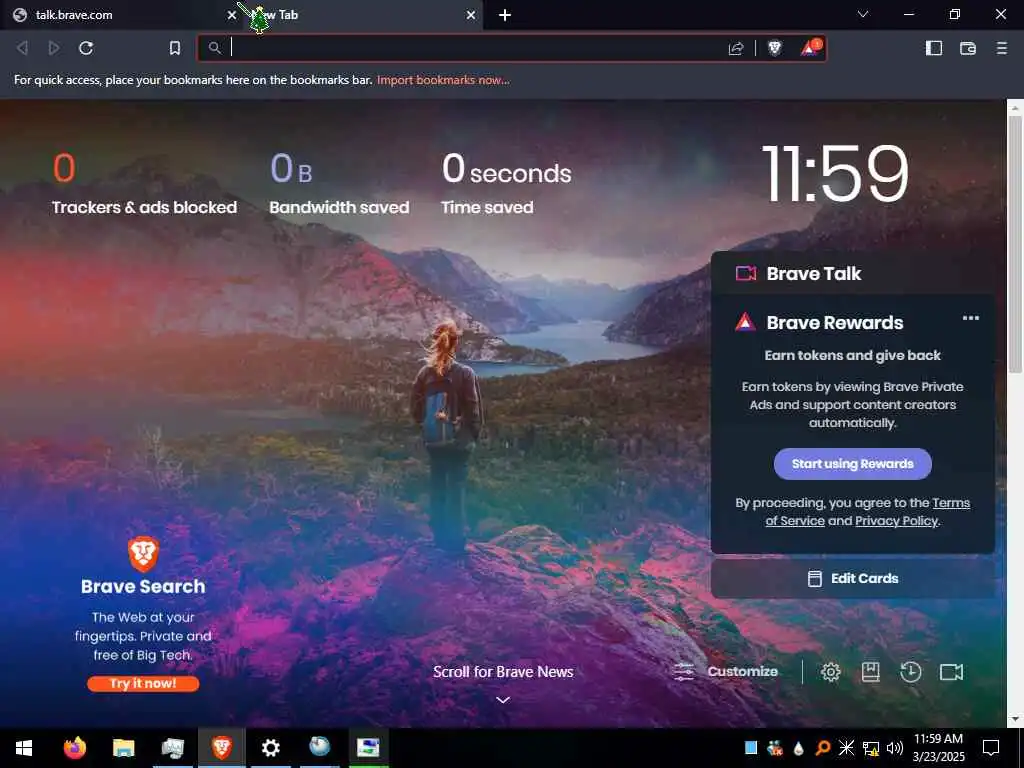Click the search magnifier in the address bar
This screenshot has width=1024, height=768.
[214, 48]
